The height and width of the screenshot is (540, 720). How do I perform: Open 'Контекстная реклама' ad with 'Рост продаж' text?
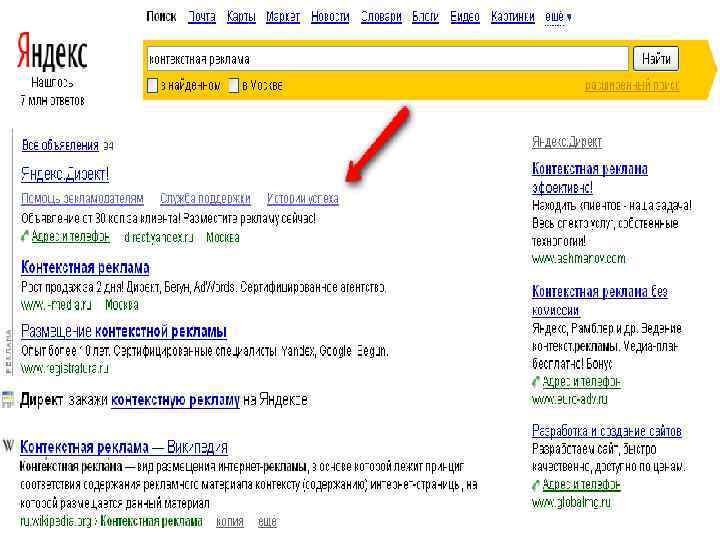point(85,267)
